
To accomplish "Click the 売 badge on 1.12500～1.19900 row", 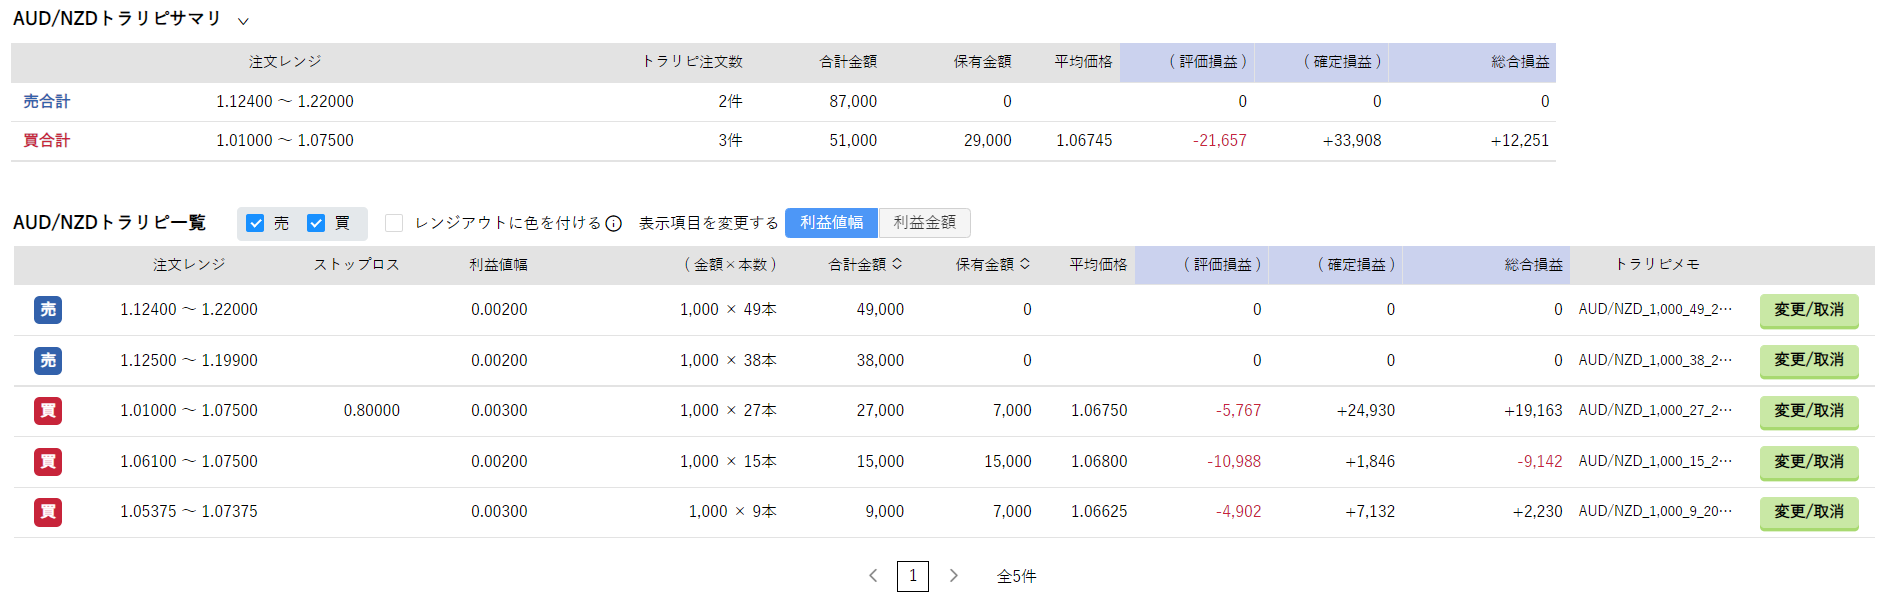I will pyautogui.click(x=48, y=361).
